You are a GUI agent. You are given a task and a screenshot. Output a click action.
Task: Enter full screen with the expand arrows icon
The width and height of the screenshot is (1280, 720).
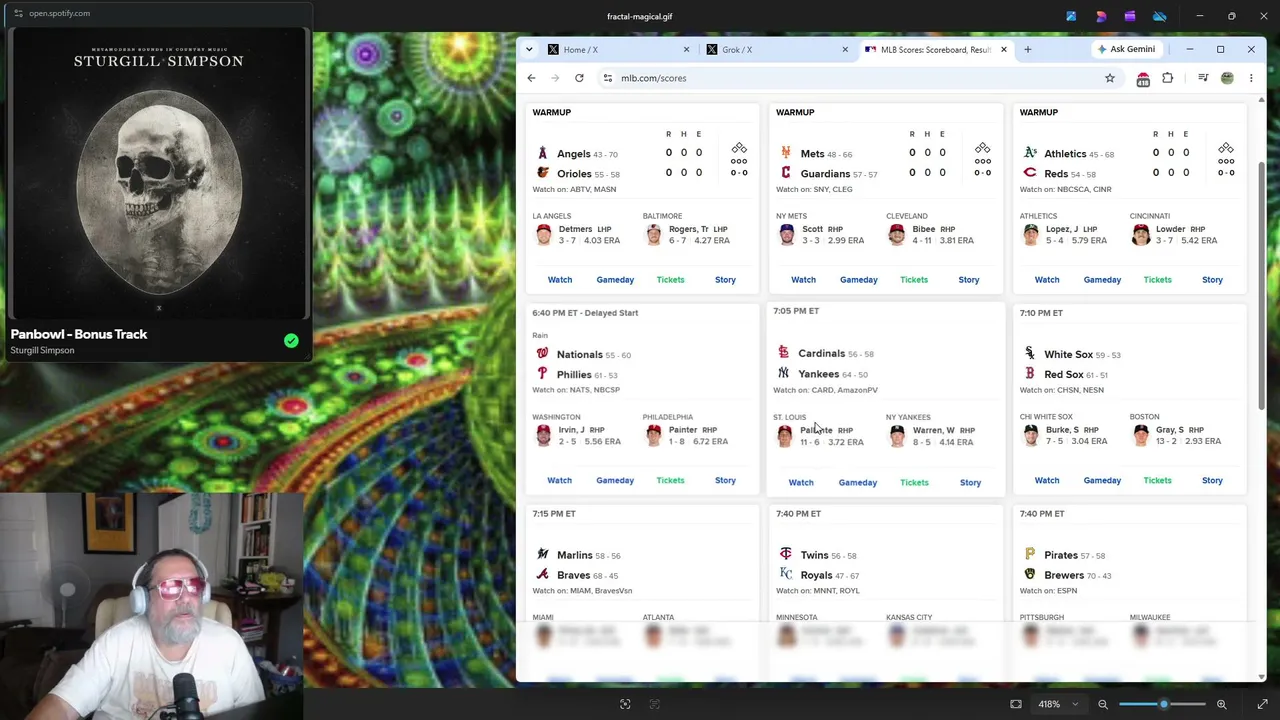click(x=1262, y=704)
